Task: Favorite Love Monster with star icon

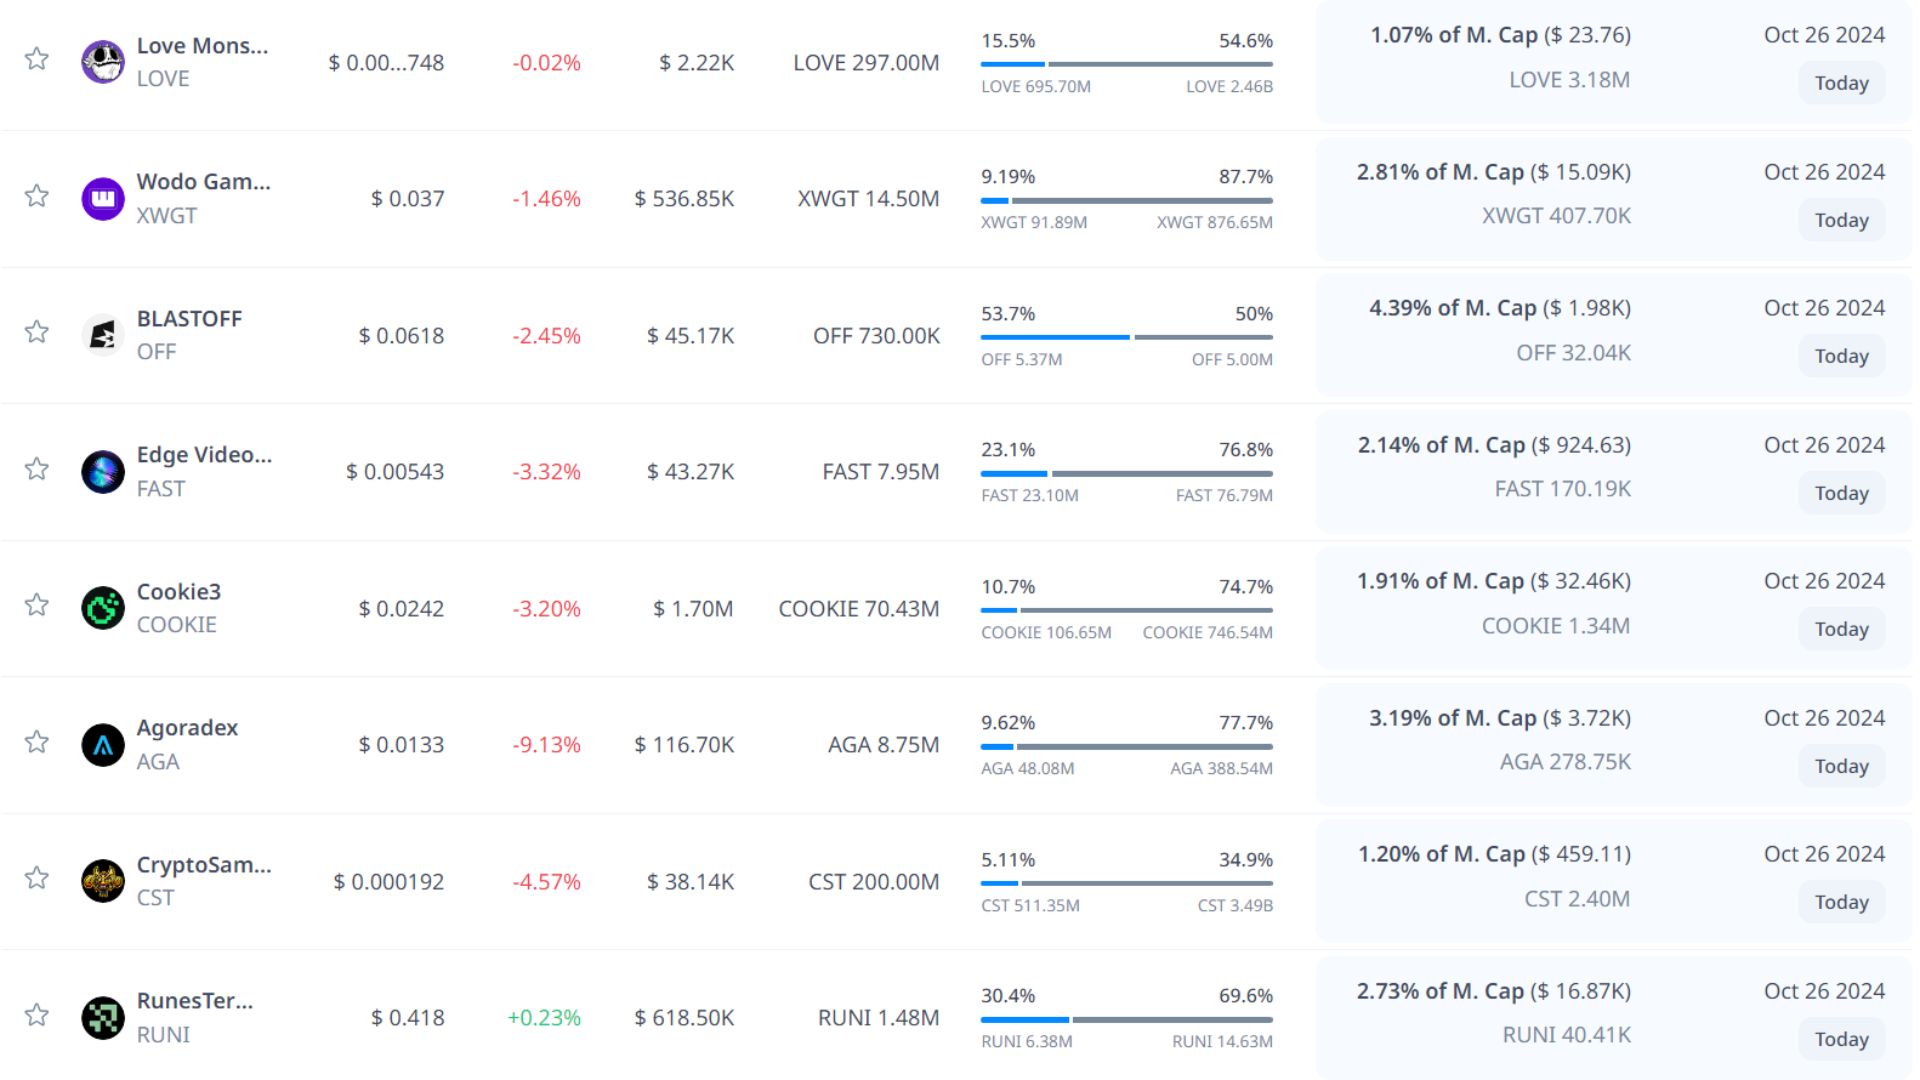Action: click(37, 59)
